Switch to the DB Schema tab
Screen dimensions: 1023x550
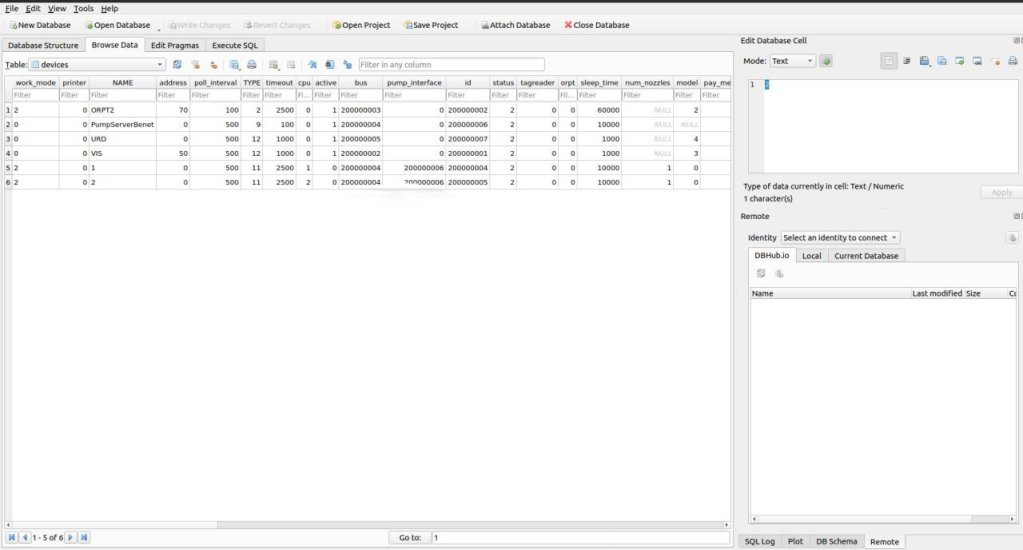tap(835, 541)
